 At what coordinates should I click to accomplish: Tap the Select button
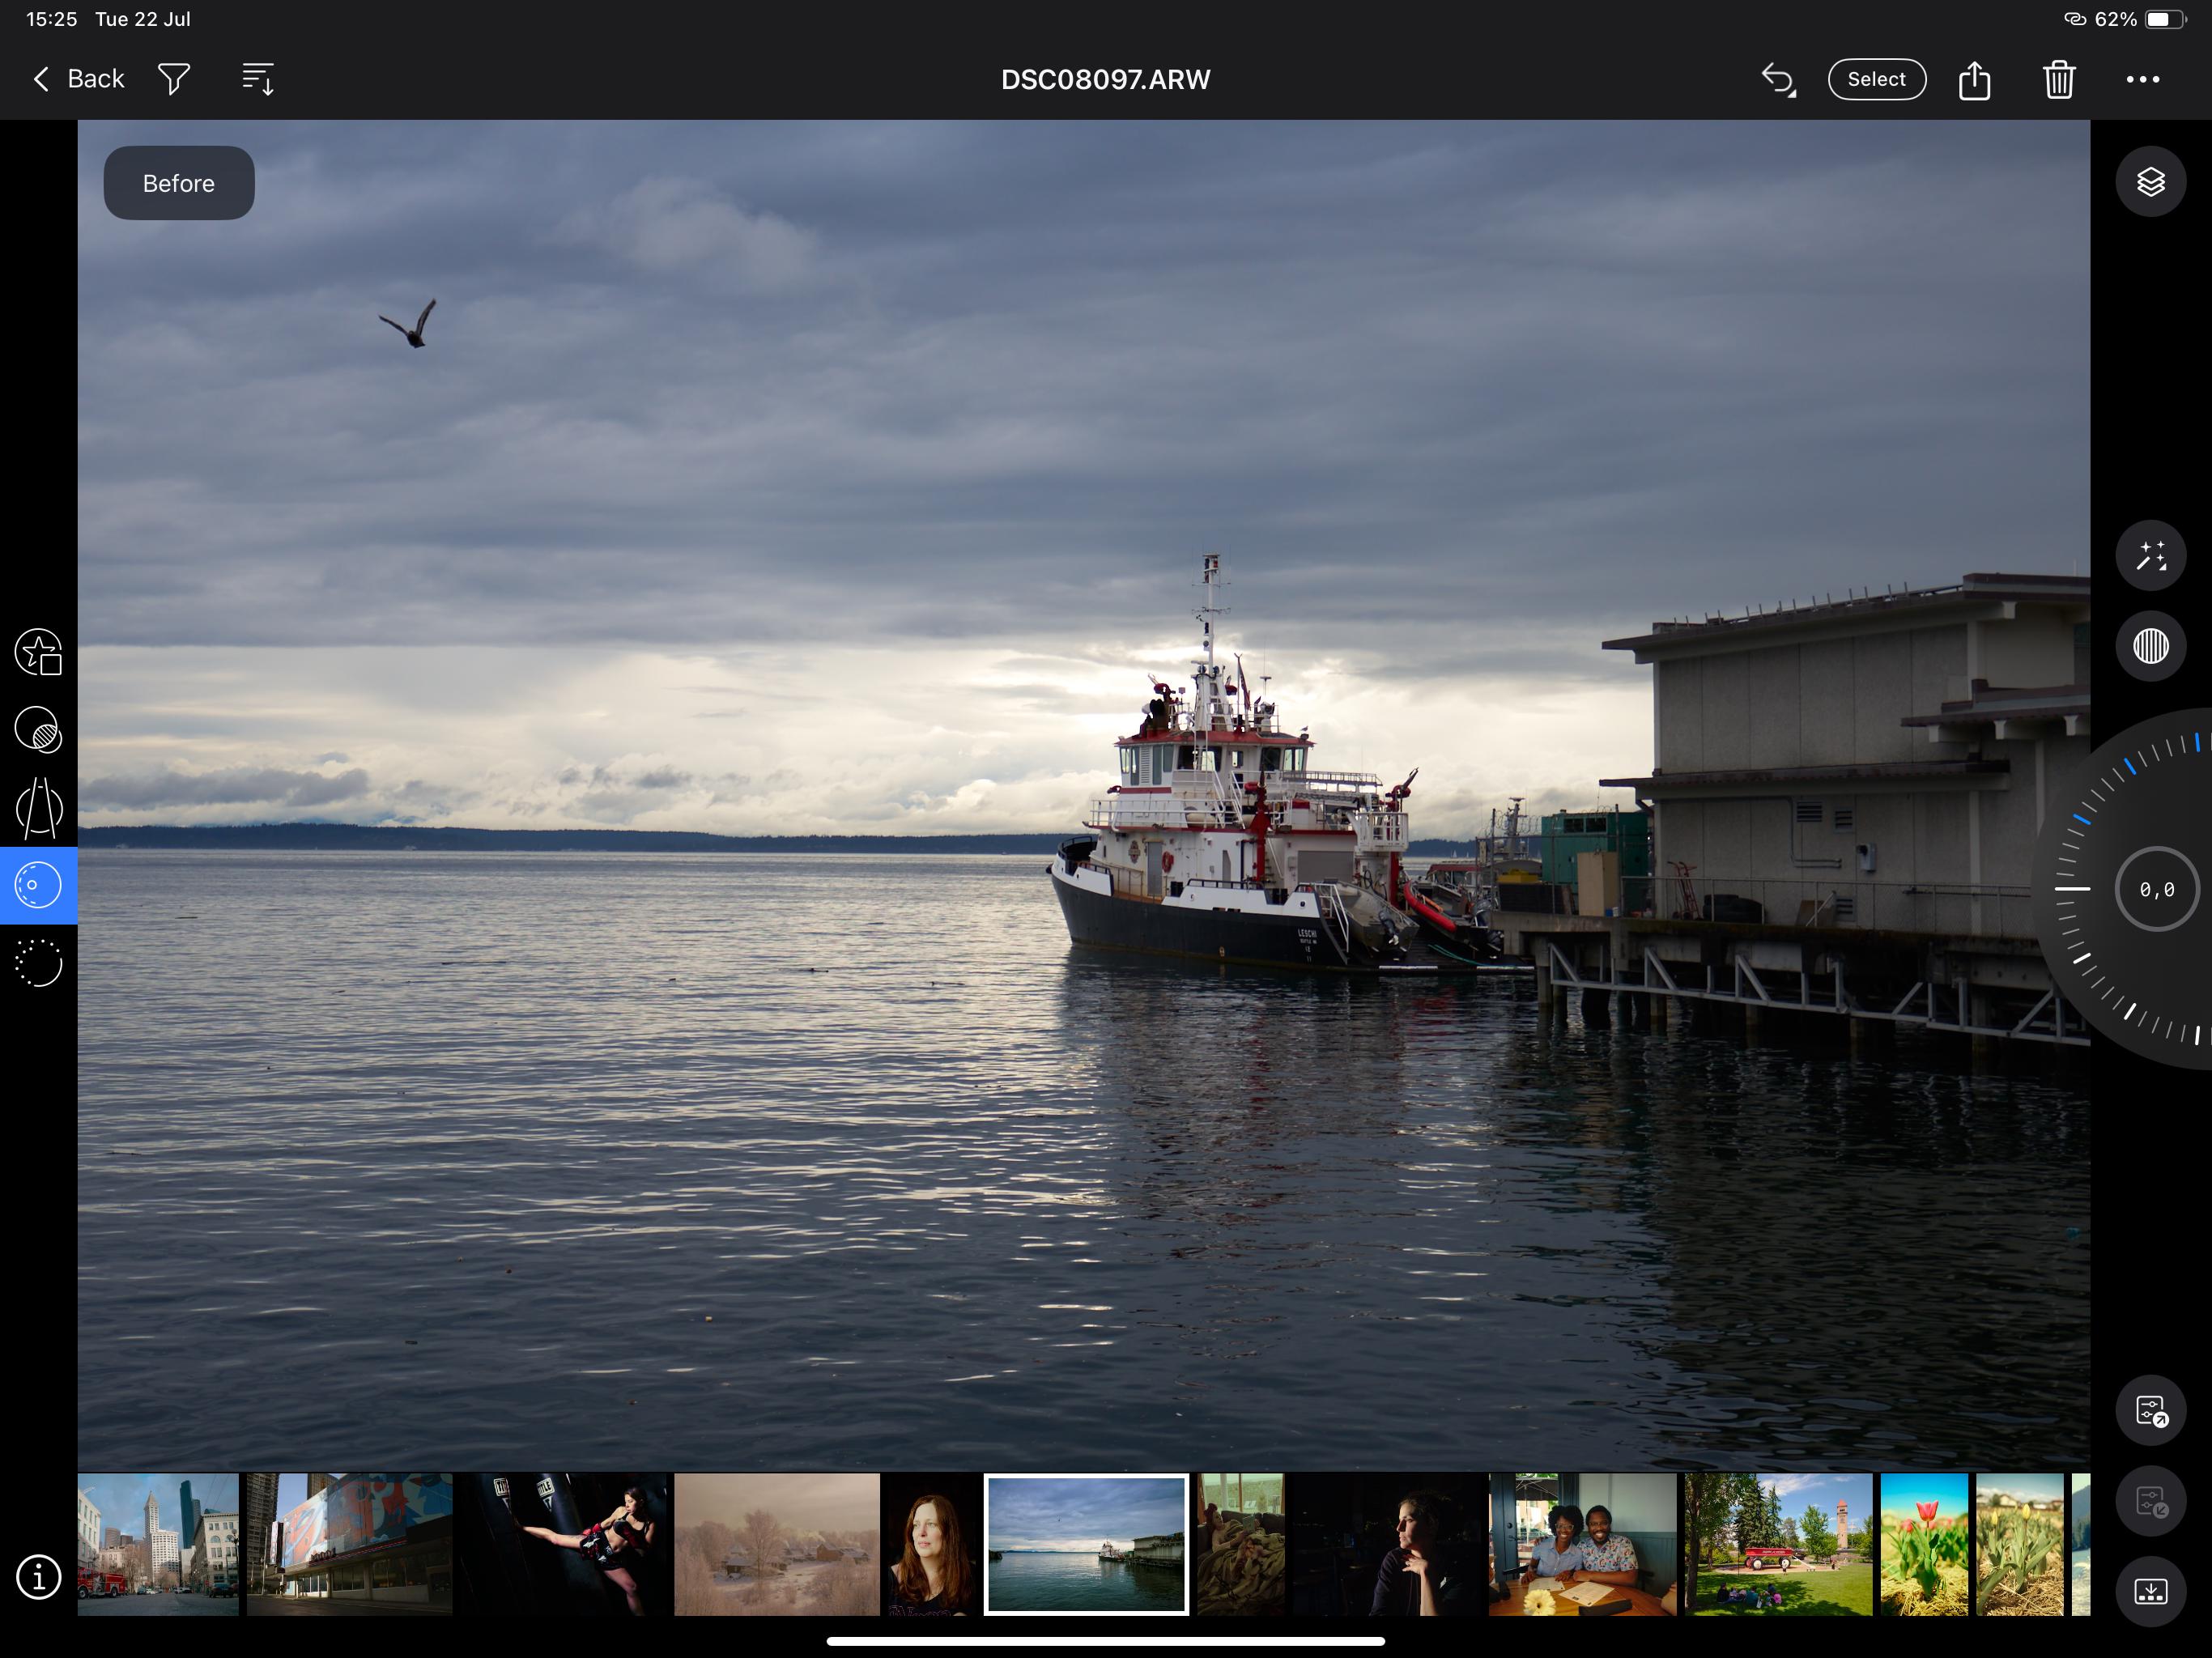click(1876, 79)
